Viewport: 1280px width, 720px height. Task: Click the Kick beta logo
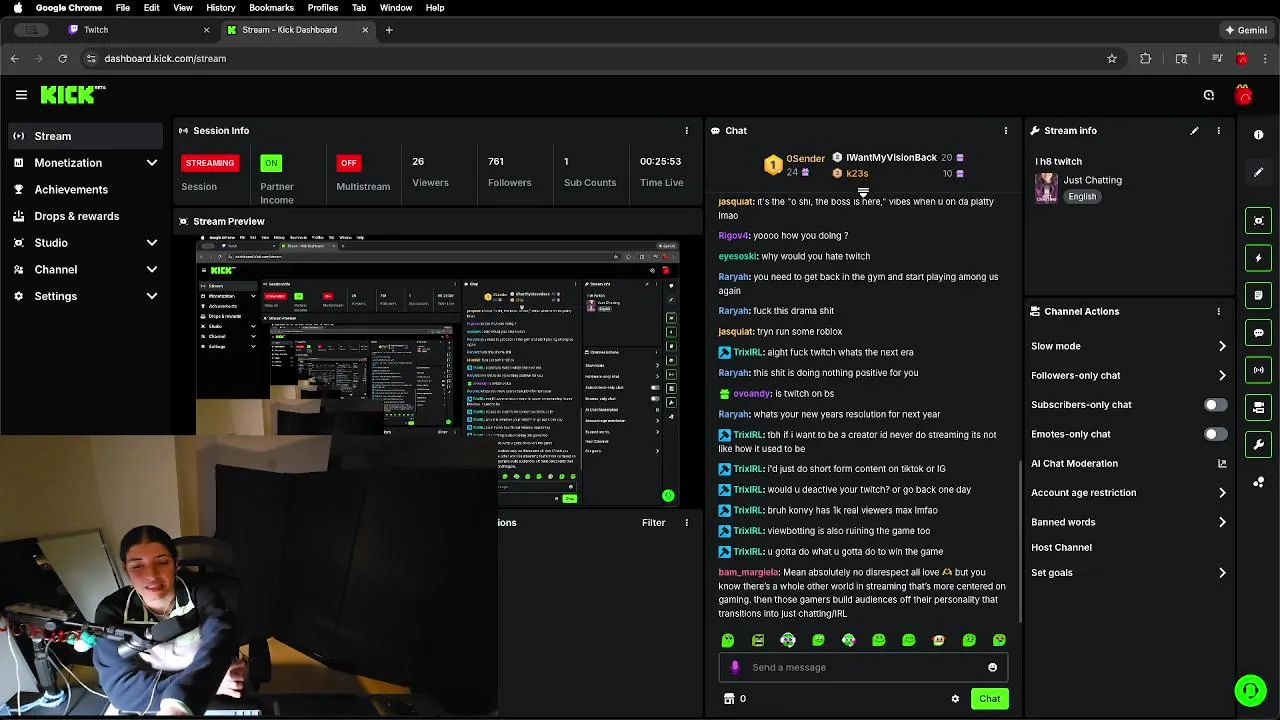pyautogui.click(x=73, y=95)
